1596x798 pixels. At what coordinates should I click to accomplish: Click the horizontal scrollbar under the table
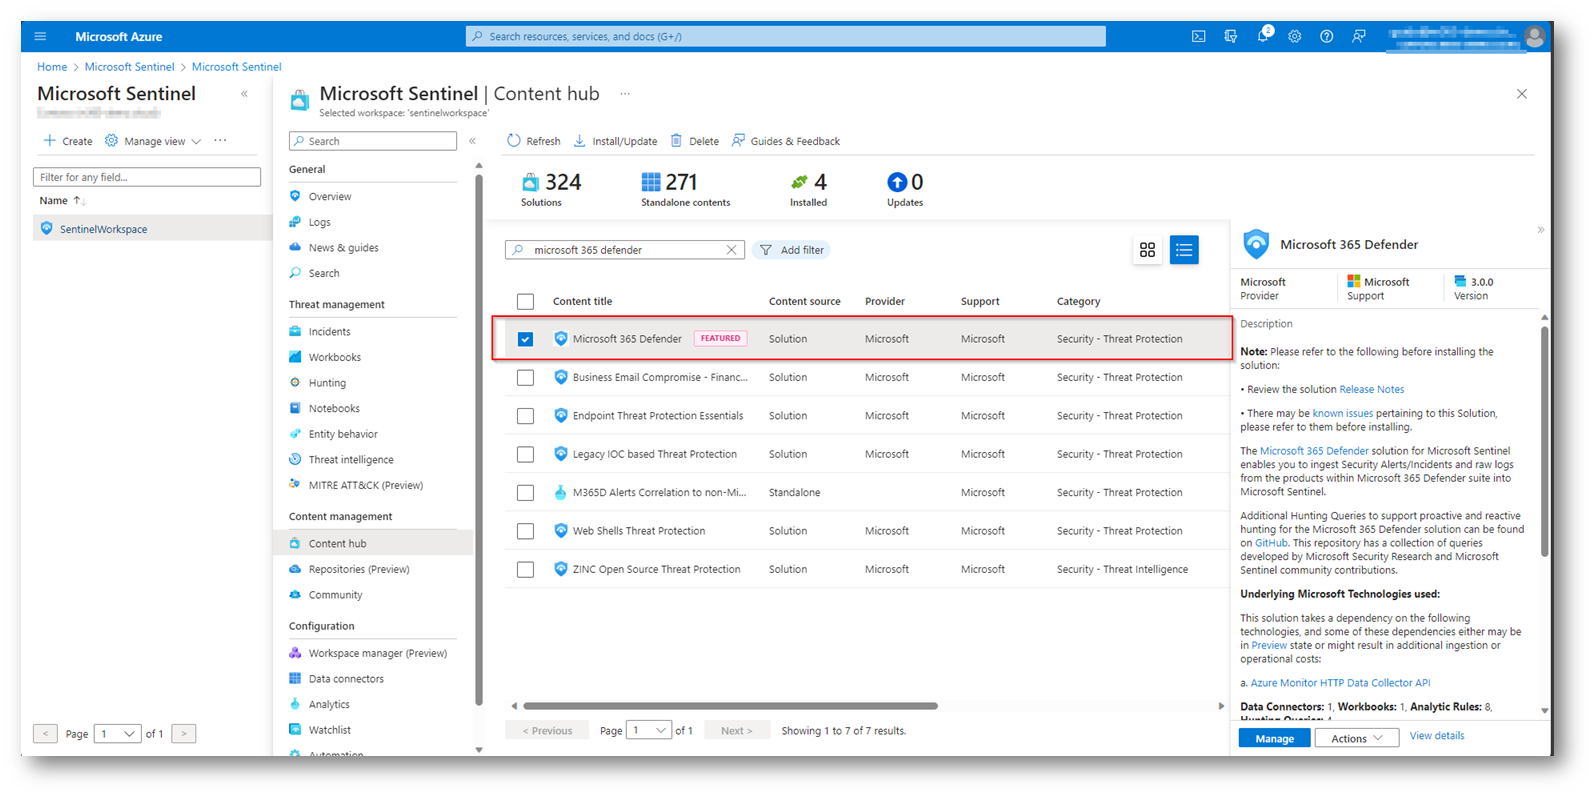coord(730,706)
